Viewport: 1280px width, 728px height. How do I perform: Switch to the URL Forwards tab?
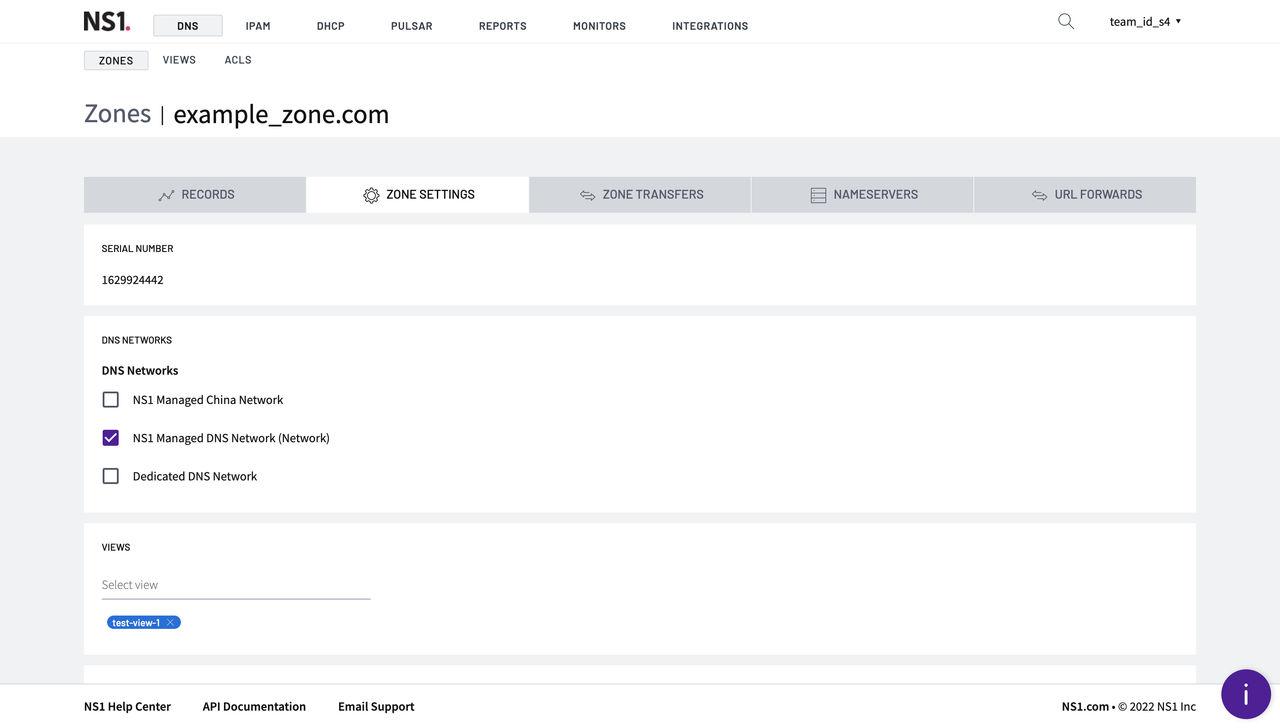[x=1085, y=195]
